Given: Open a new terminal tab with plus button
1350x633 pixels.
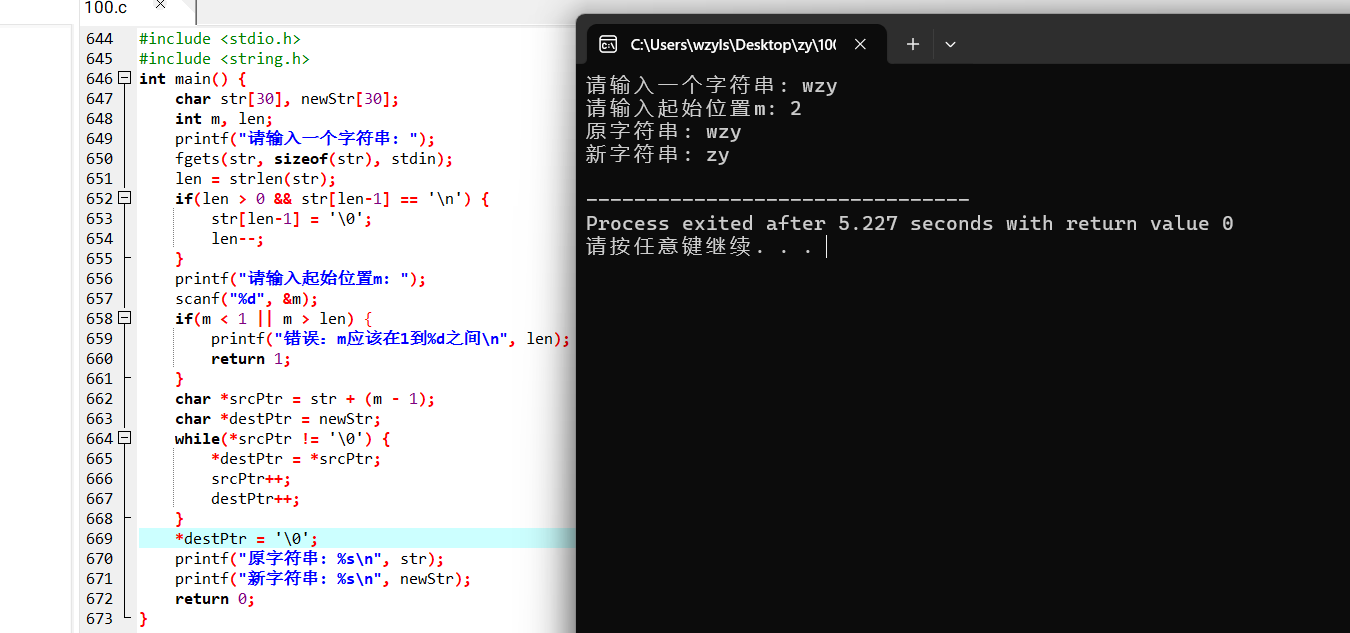Looking at the screenshot, I should [912, 44].
